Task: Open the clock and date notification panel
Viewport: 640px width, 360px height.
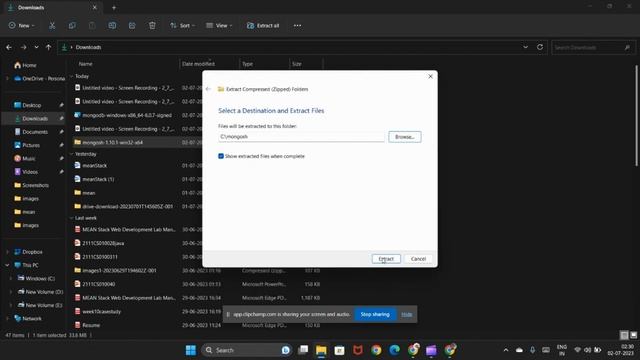Action: tap(620, 350)
